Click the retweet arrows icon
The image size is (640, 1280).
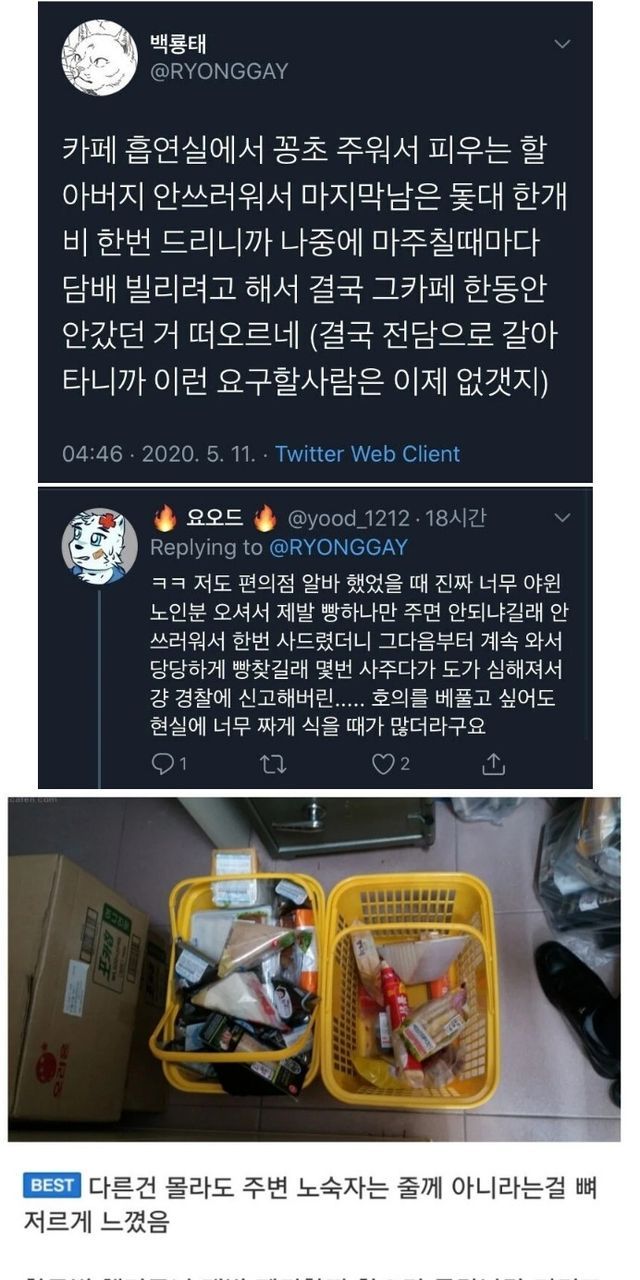[x=273, y=764]
